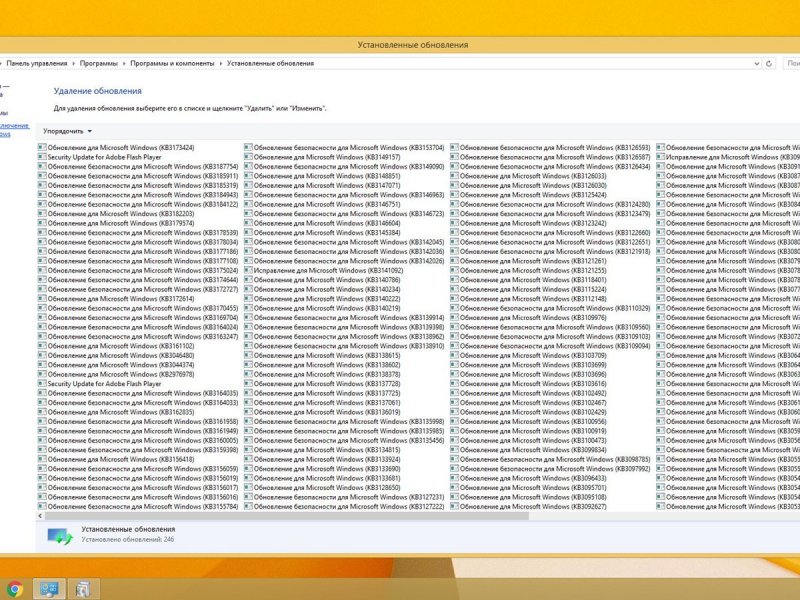
Task: Click the Control Panel taskbar icon
Action: [49, 589]
